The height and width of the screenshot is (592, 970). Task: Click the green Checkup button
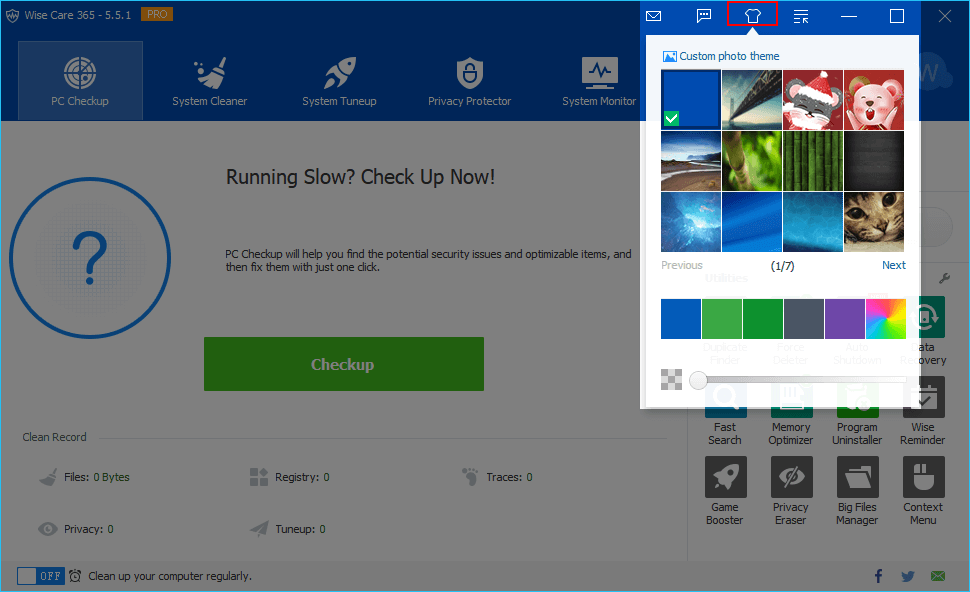[344, 364]
